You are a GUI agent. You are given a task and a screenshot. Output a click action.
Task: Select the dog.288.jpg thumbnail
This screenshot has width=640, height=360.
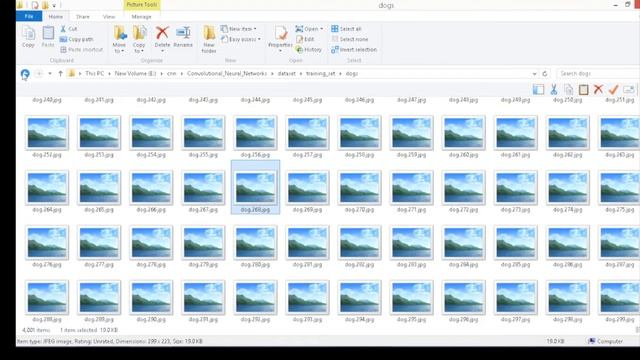(47, 298)
